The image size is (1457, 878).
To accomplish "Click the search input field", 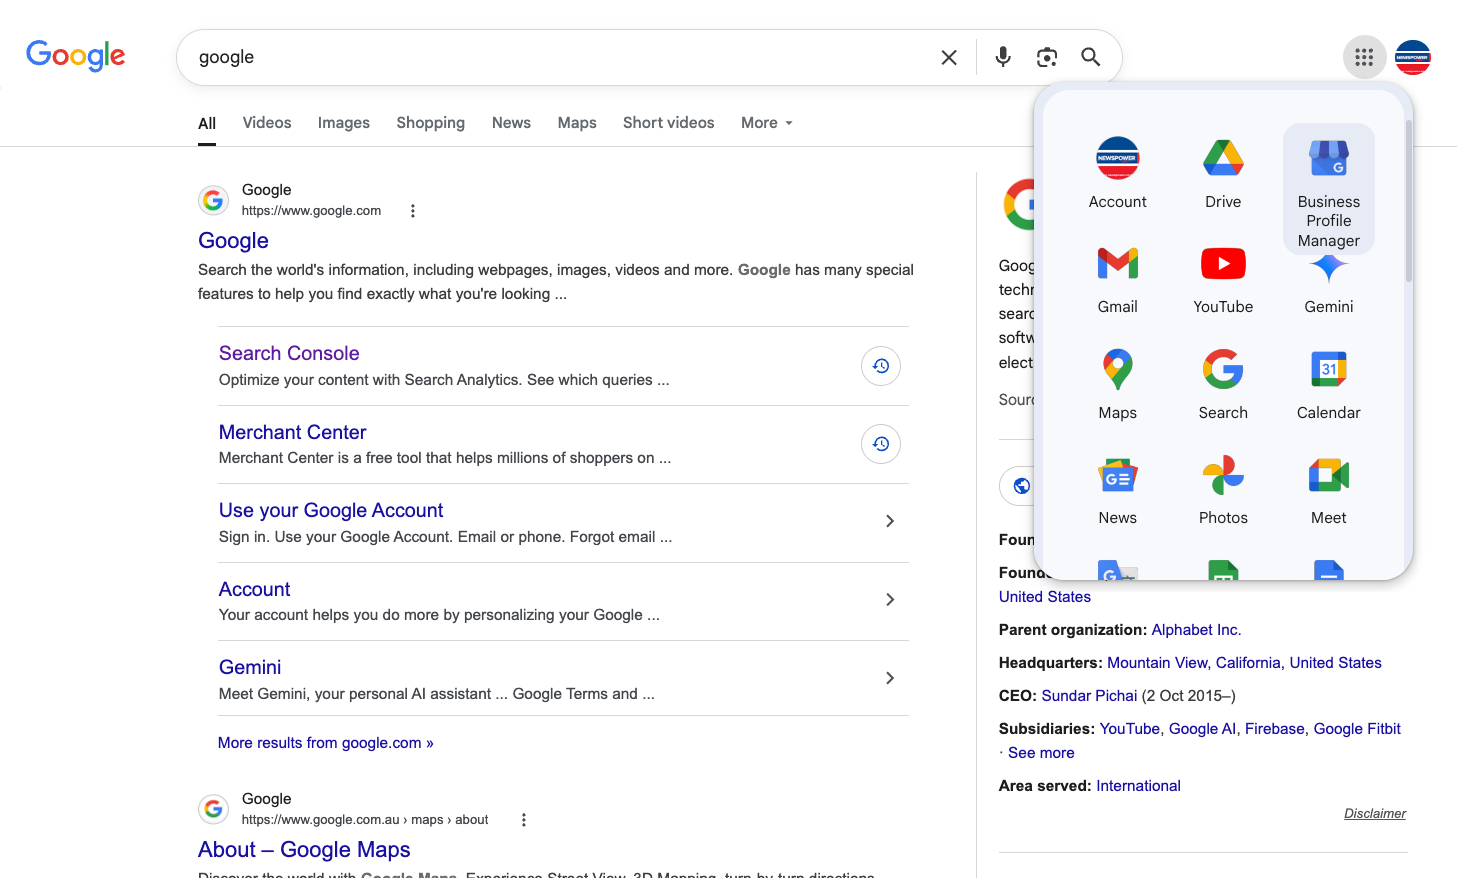I will 560,57.
